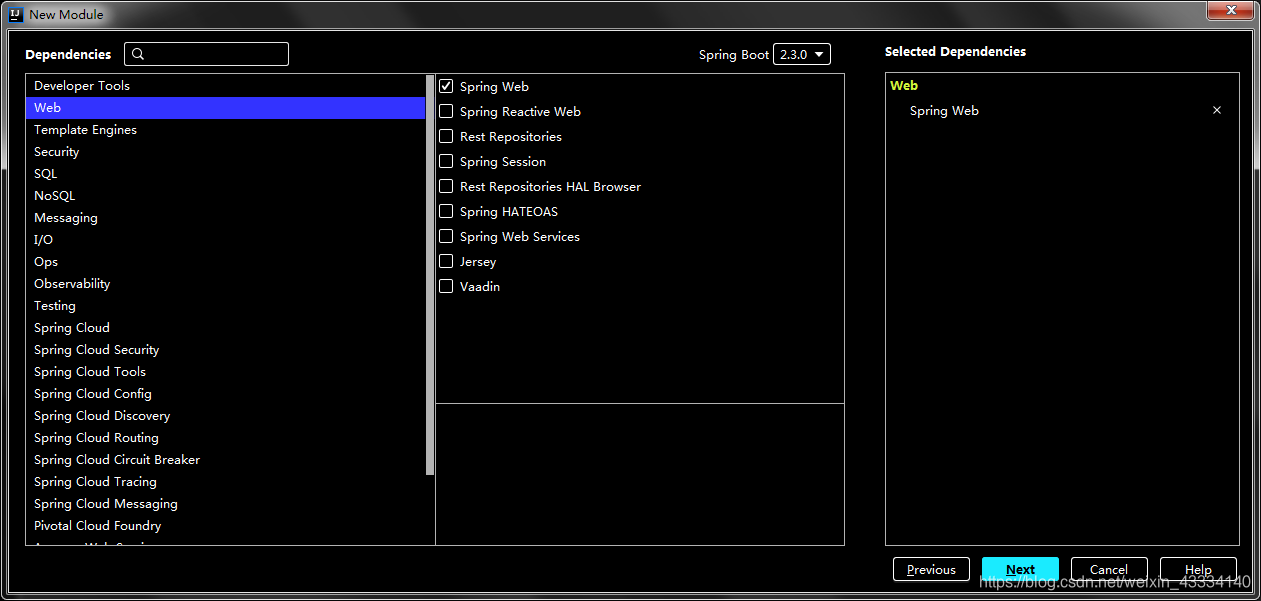This screenshot has width=1261, height=601.
Task: Select the Web category
Action: 226,108
